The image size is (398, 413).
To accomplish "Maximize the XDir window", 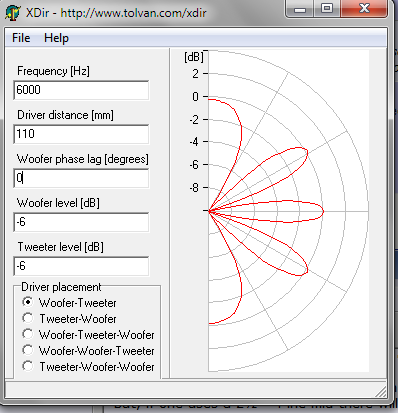I will 327,9.
